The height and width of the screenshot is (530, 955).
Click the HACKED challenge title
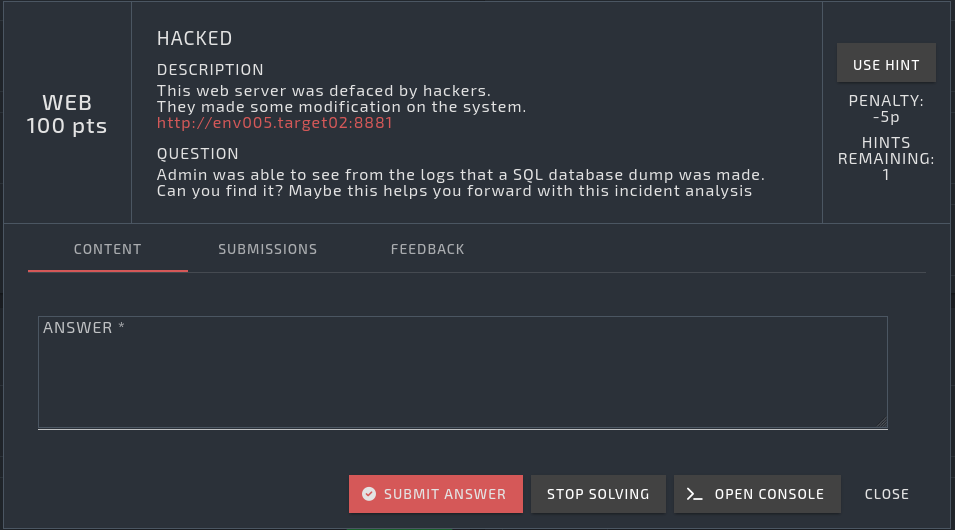194,39
